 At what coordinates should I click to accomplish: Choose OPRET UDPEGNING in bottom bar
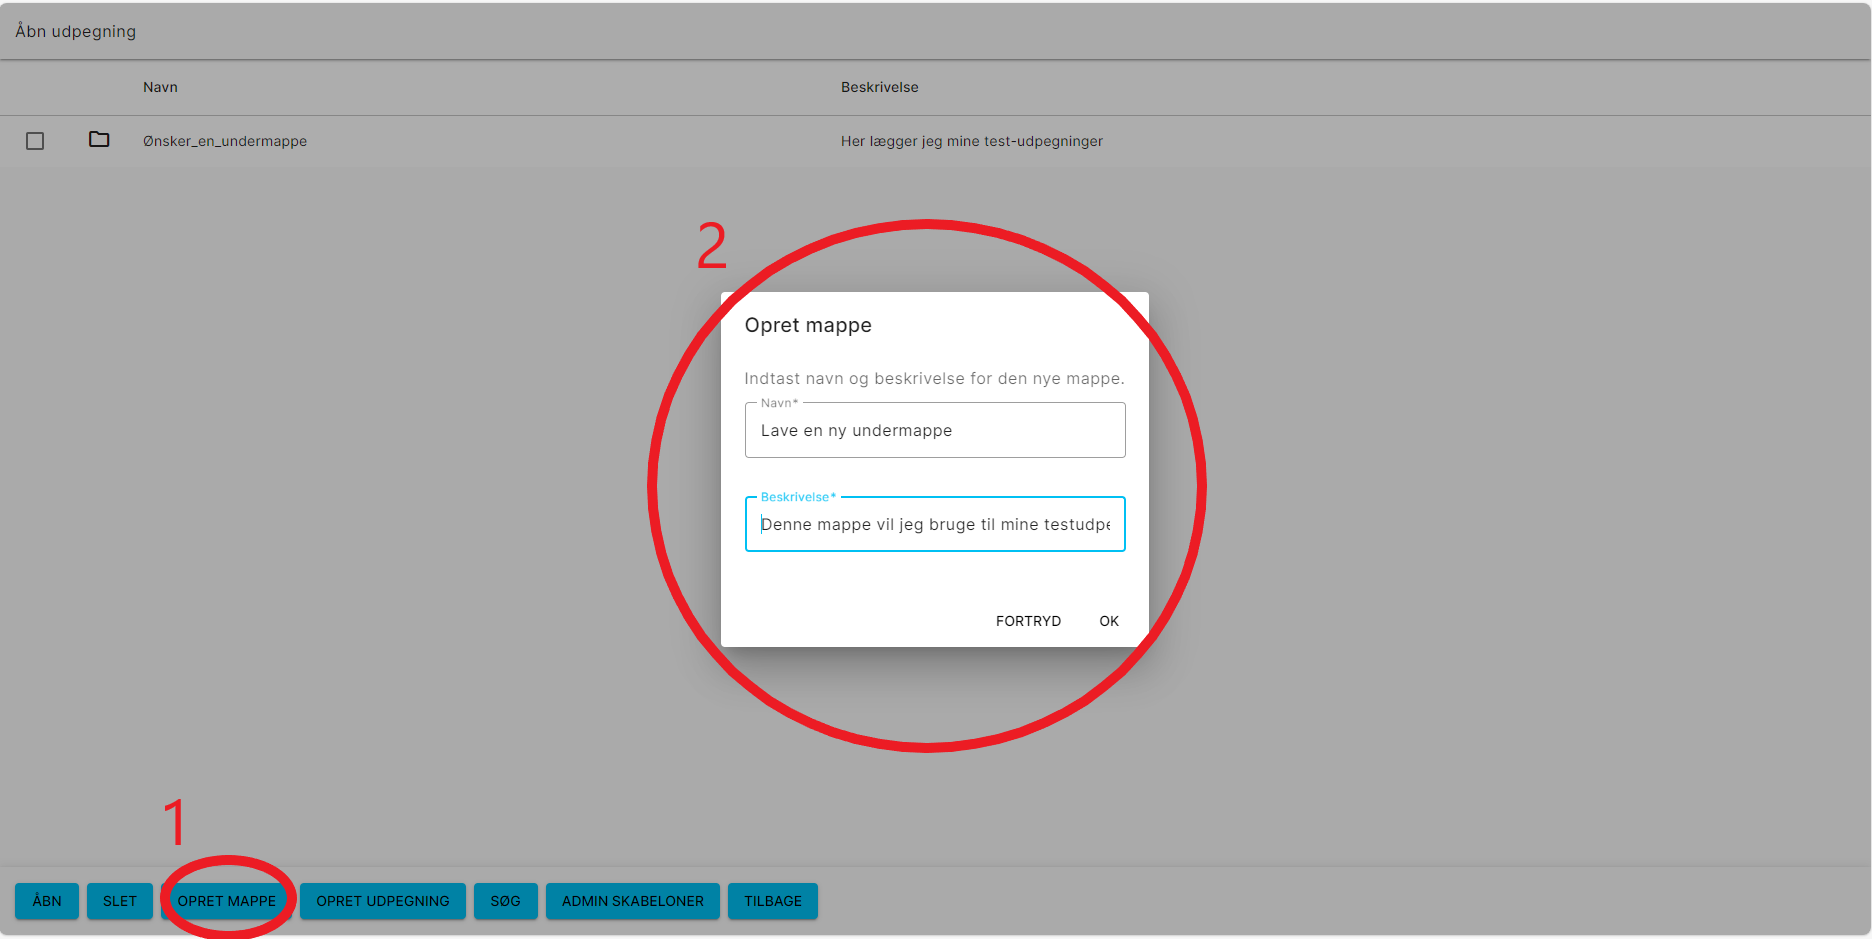coord(382,901)
